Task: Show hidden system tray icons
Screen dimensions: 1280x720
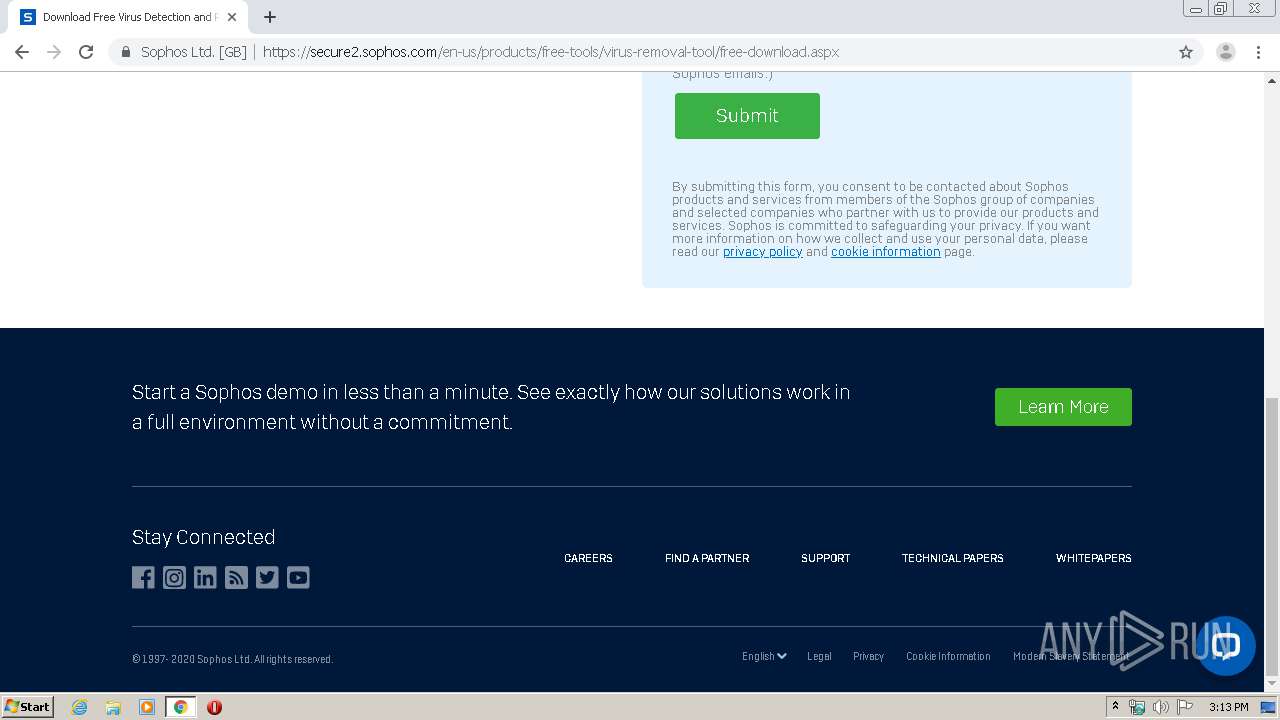Action: 1115,707
